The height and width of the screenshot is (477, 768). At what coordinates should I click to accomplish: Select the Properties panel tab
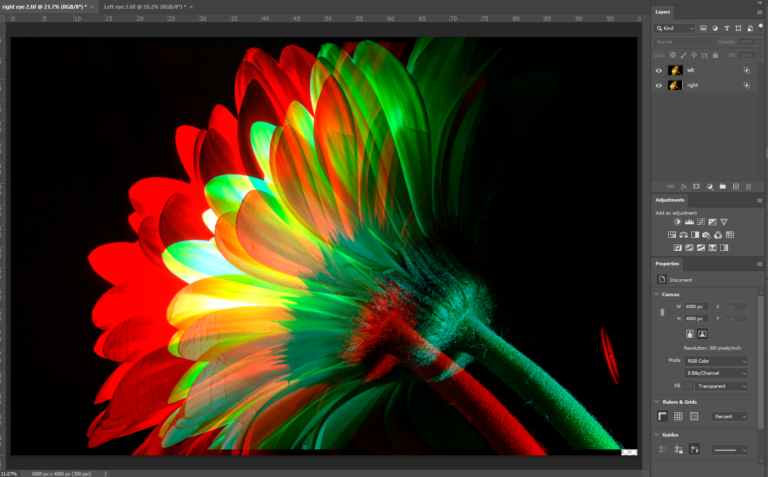tap(667, 263)
